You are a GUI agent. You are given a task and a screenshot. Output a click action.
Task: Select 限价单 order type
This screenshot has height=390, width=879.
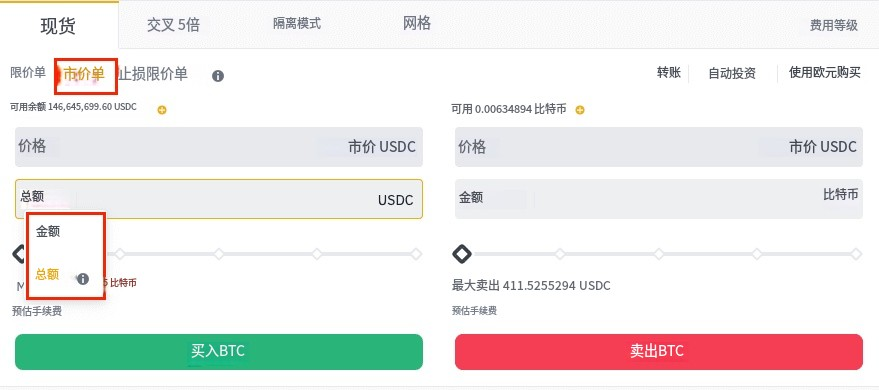coord(28,73)
